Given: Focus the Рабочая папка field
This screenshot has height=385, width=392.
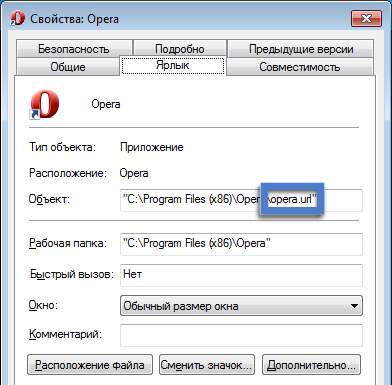Looking at the screenshot, I should tap(241, 244).
